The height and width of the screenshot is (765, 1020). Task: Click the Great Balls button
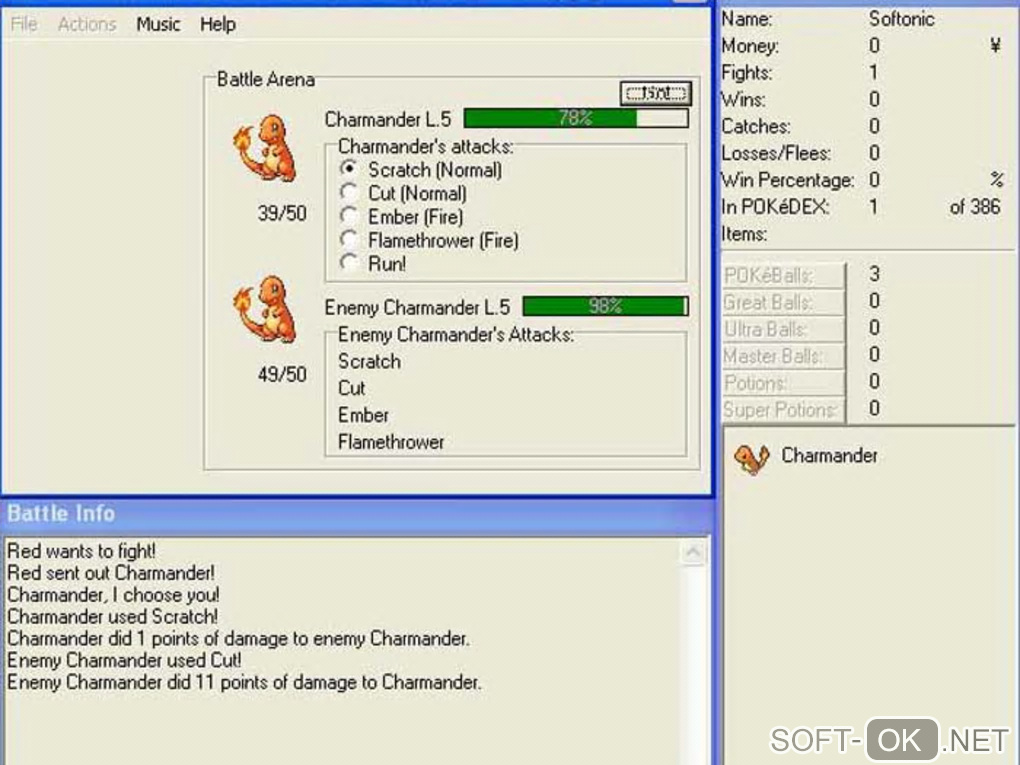tap(784, 302)
